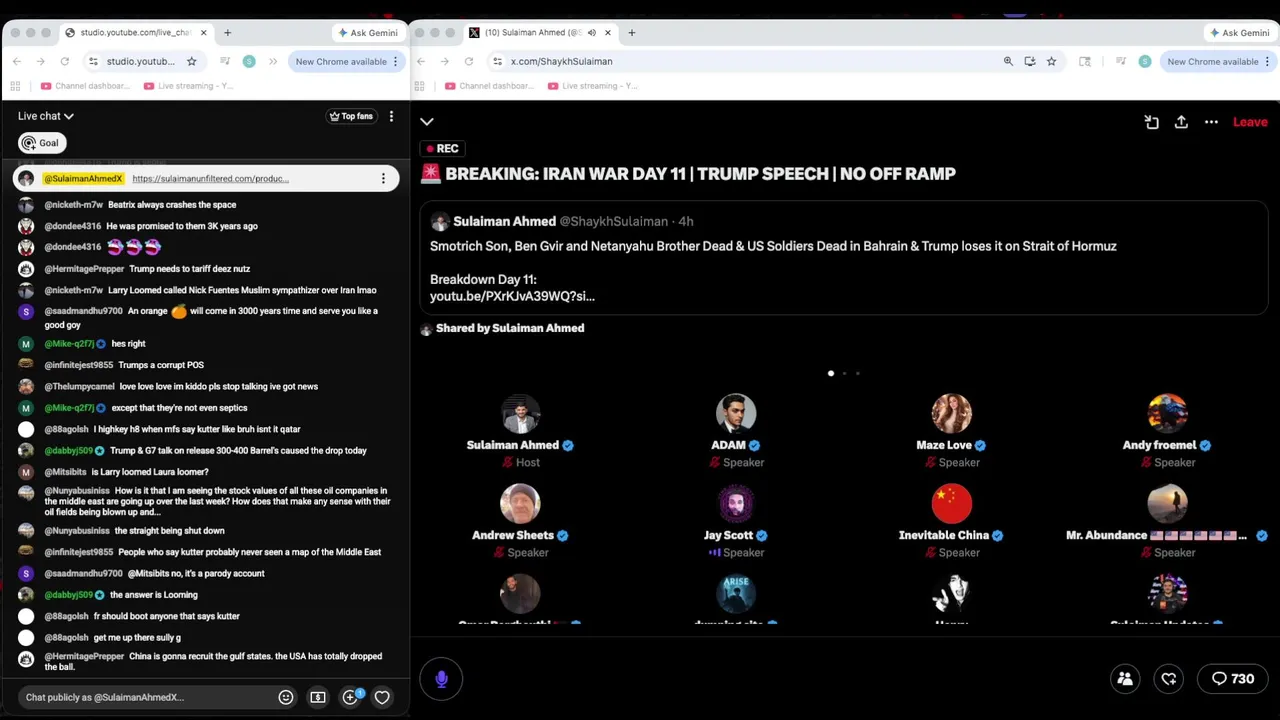Open new tab in X window

[631, 33]
